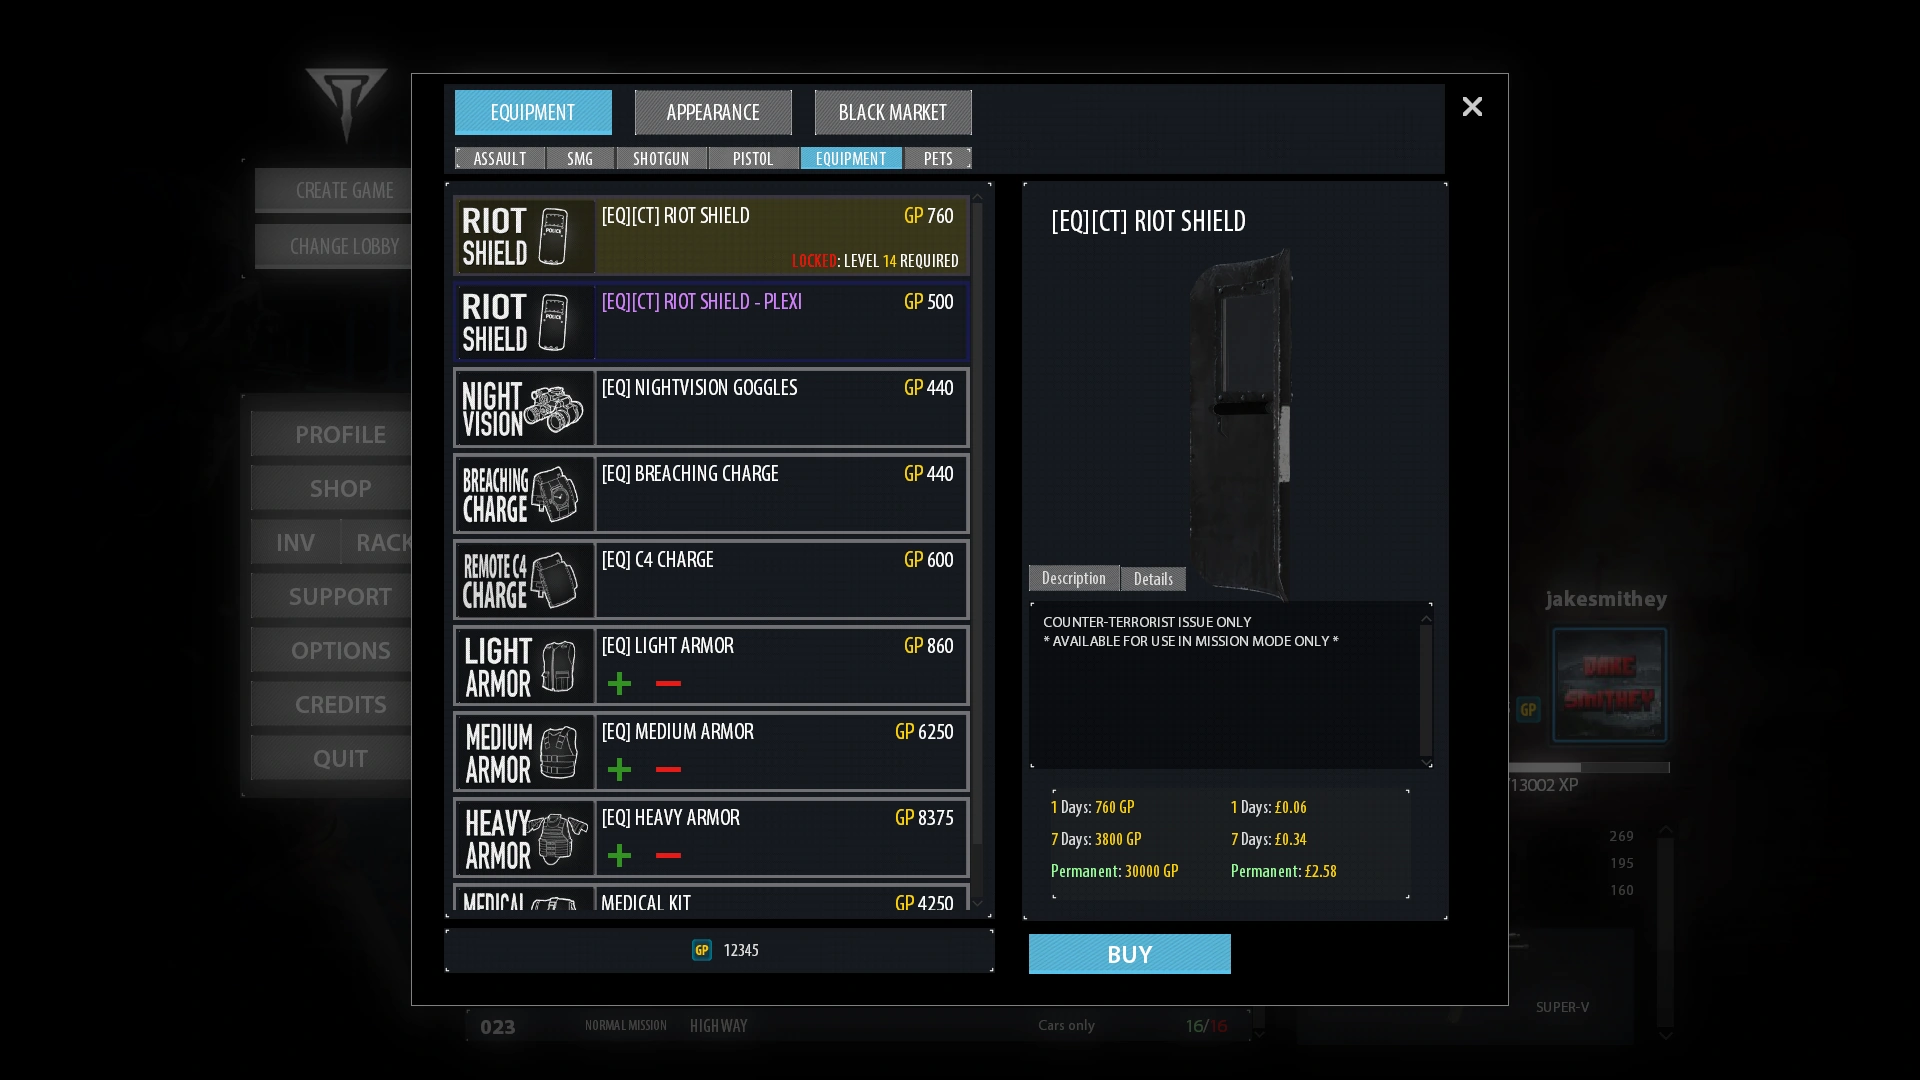Choose the Remote C4 Charge icon
Image resolution: width=1920 pixels, height=1080 pixels.
(524, 580)
